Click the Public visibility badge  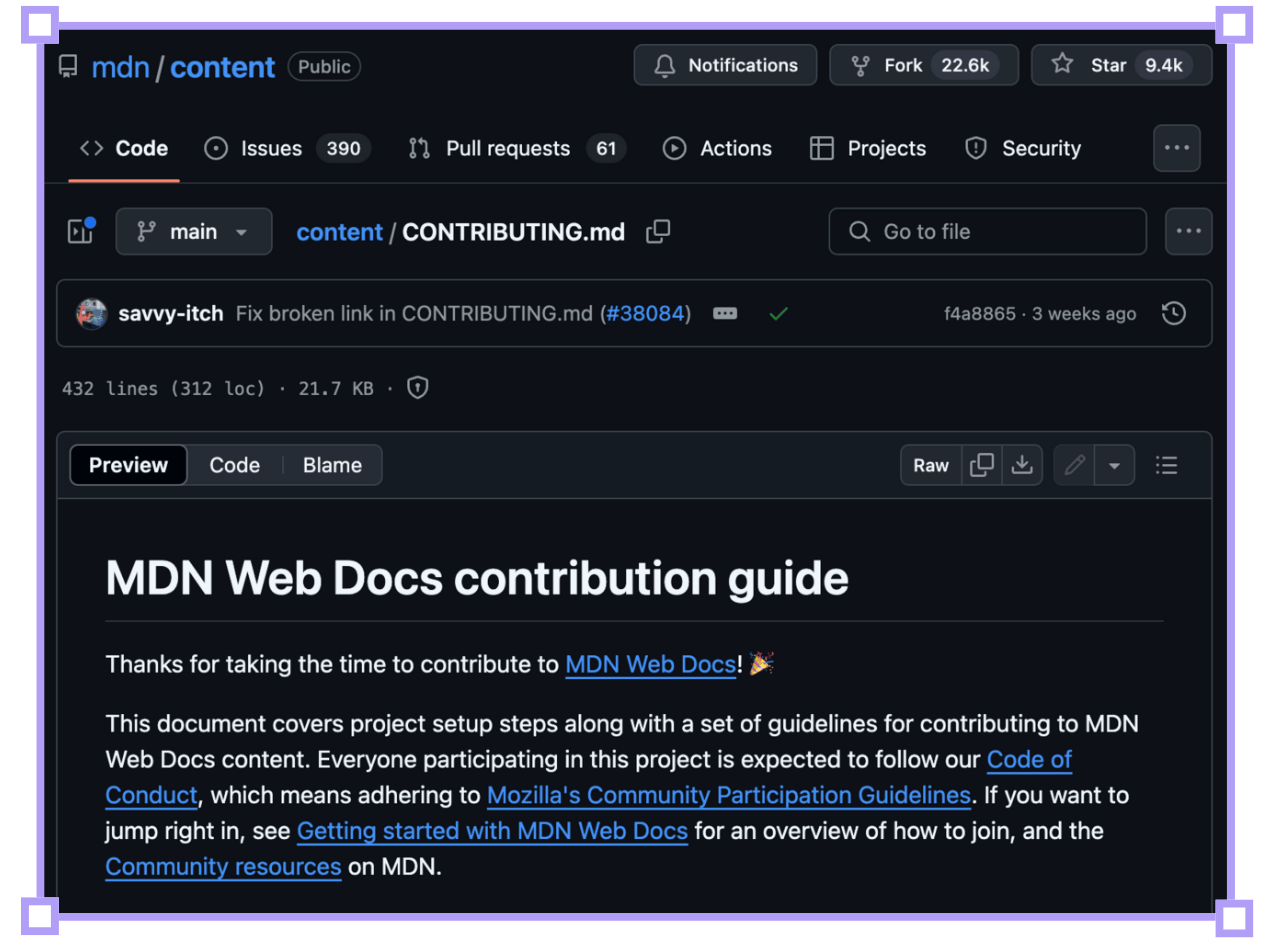324,67
